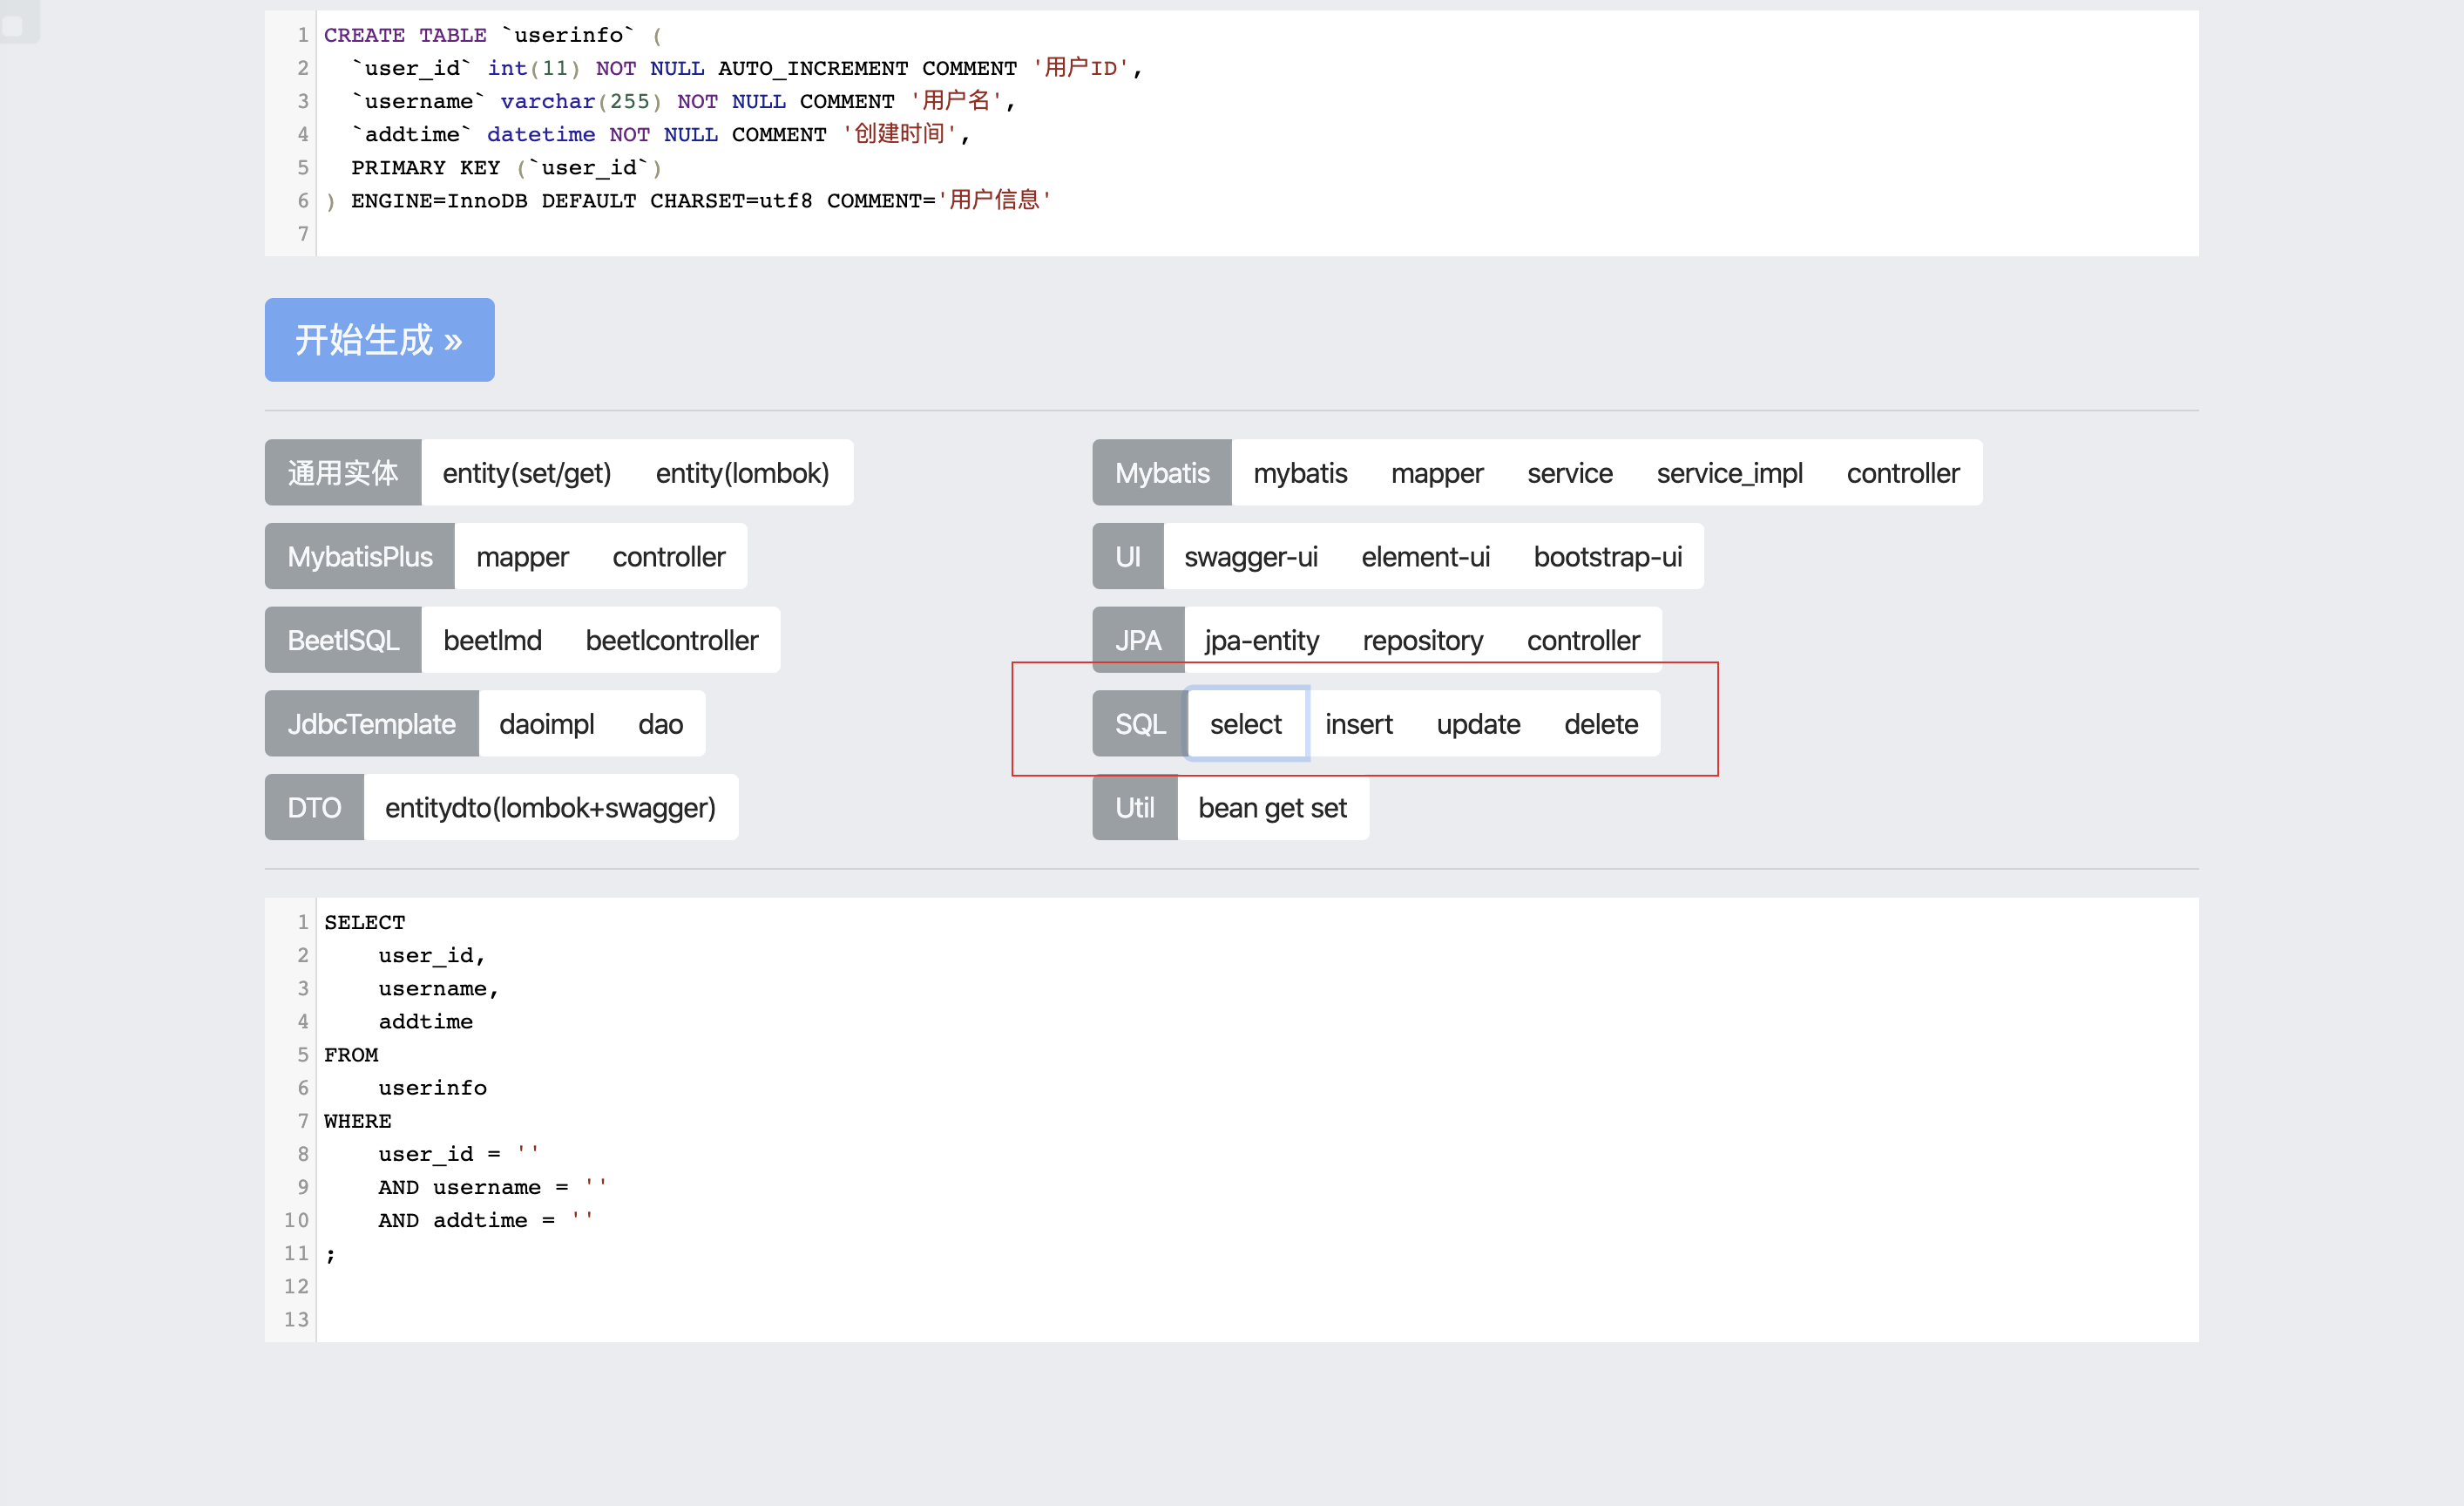This screenshot has height=1506, width=2464.
Task: Choose the mybatis template in Mybatis group
Action: (1300, 473)
